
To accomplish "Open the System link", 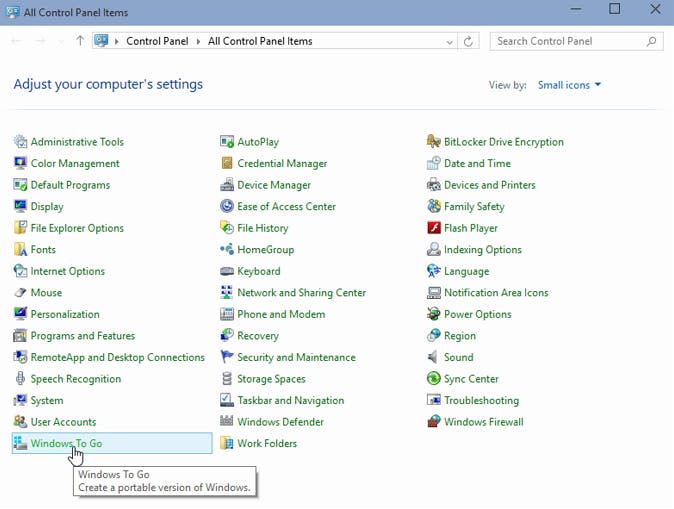I will [47, 400].
